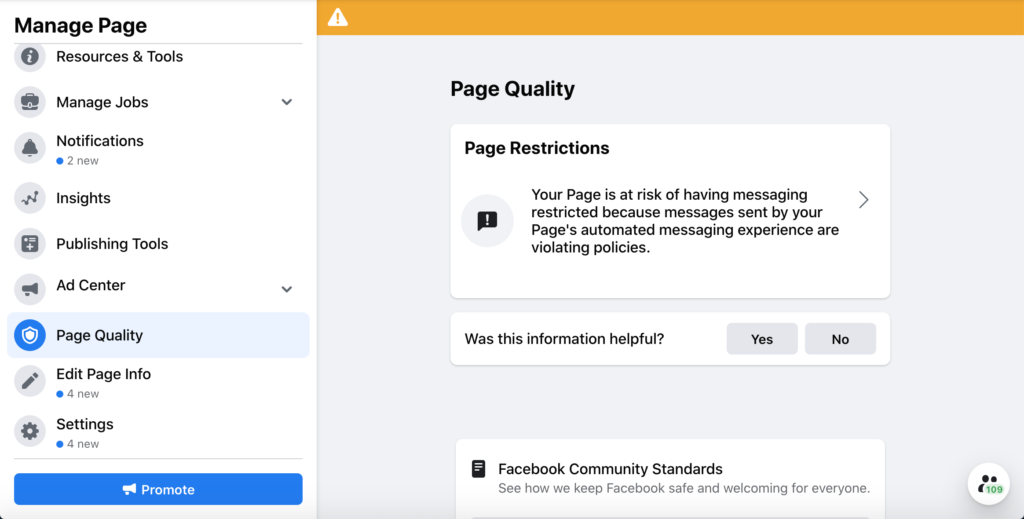Answer Yes to helpful question
1024x519 pixels.
click(762, 339)
